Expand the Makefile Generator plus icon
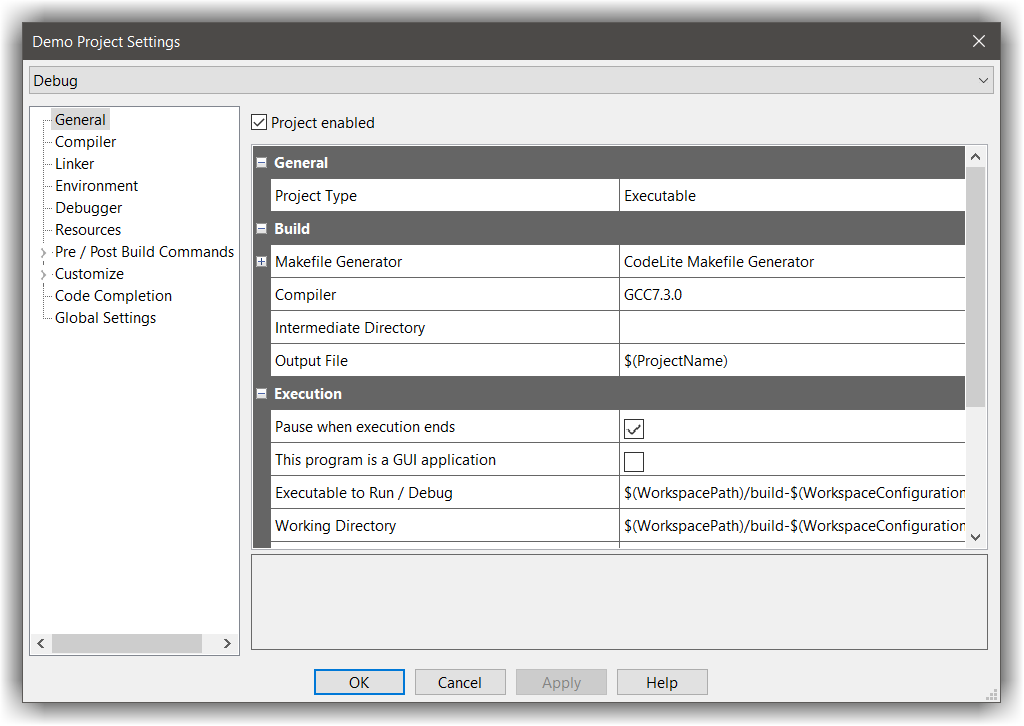This screenshot has width=1024, height=726. coord(261,261)
